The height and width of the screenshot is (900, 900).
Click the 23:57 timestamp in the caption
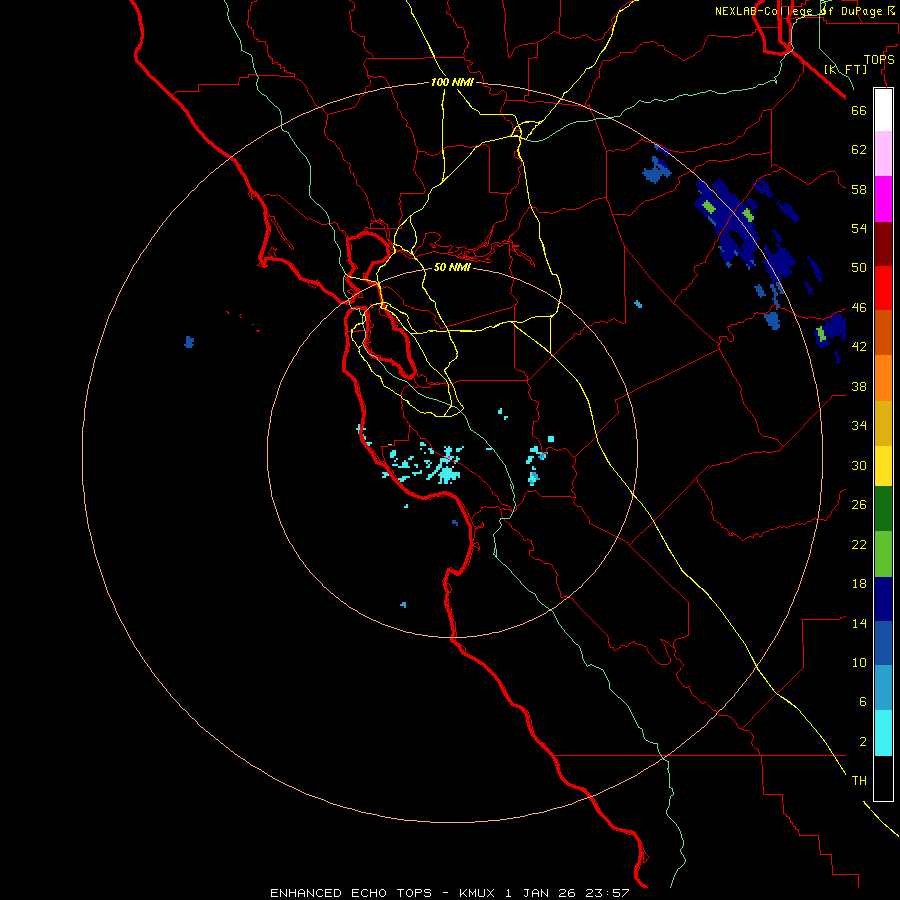(607, 893)
